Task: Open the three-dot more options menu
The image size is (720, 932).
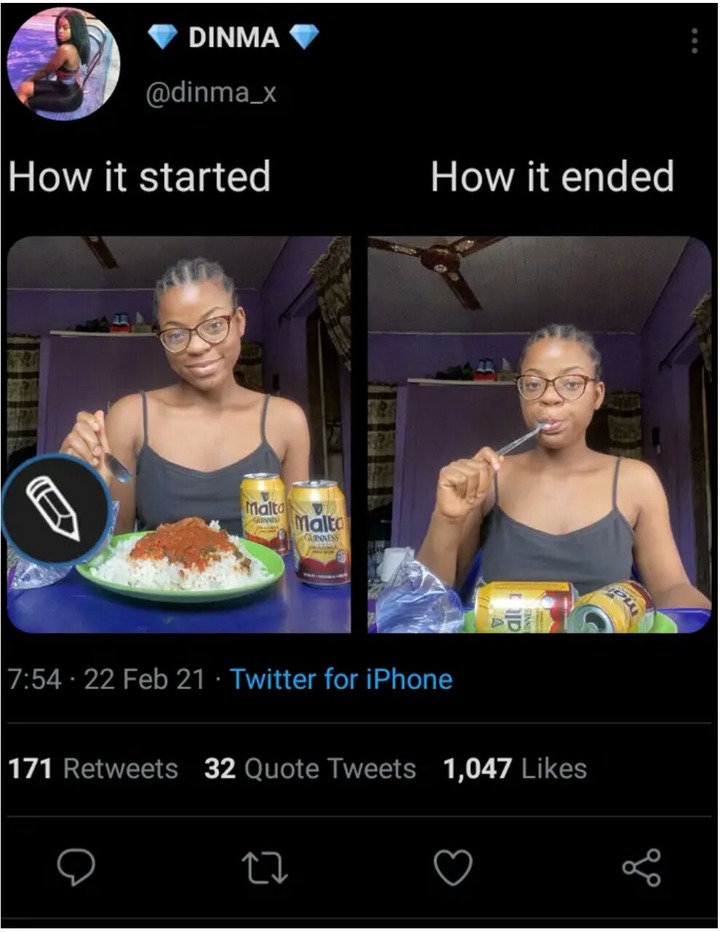Action: pyautogui.click(x=693, y=40)
